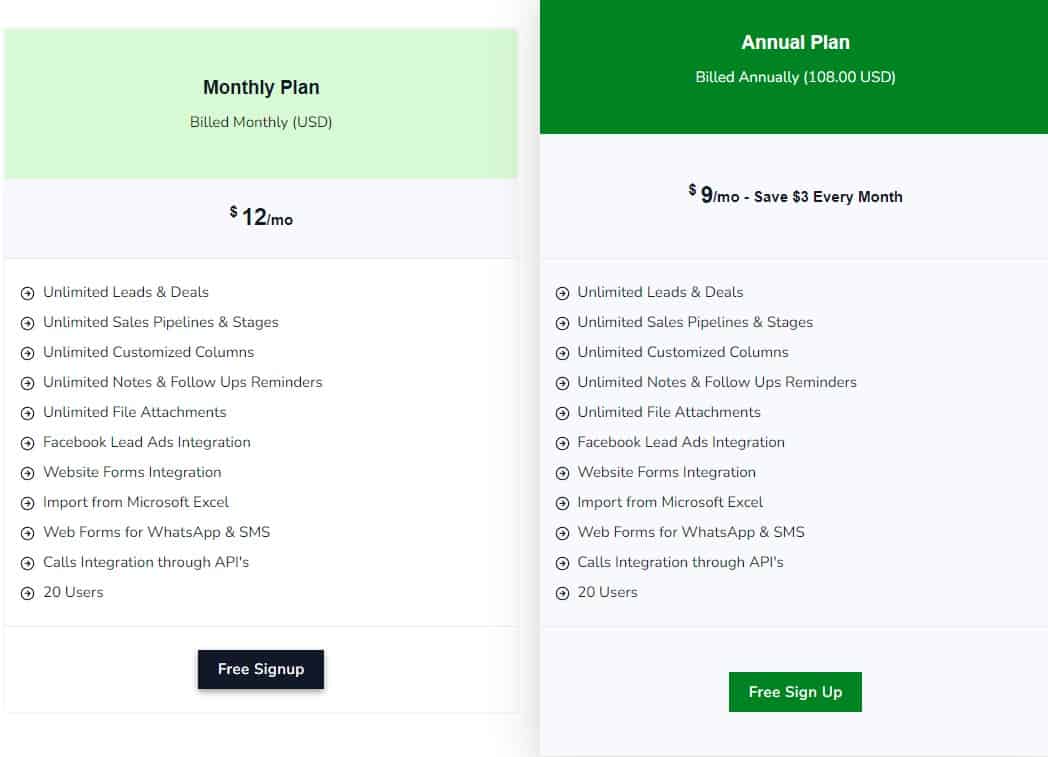Select the arrow icon next to Unlimited File Attachments
This screenshot has height=757, width=1048.
pos(27,413)
